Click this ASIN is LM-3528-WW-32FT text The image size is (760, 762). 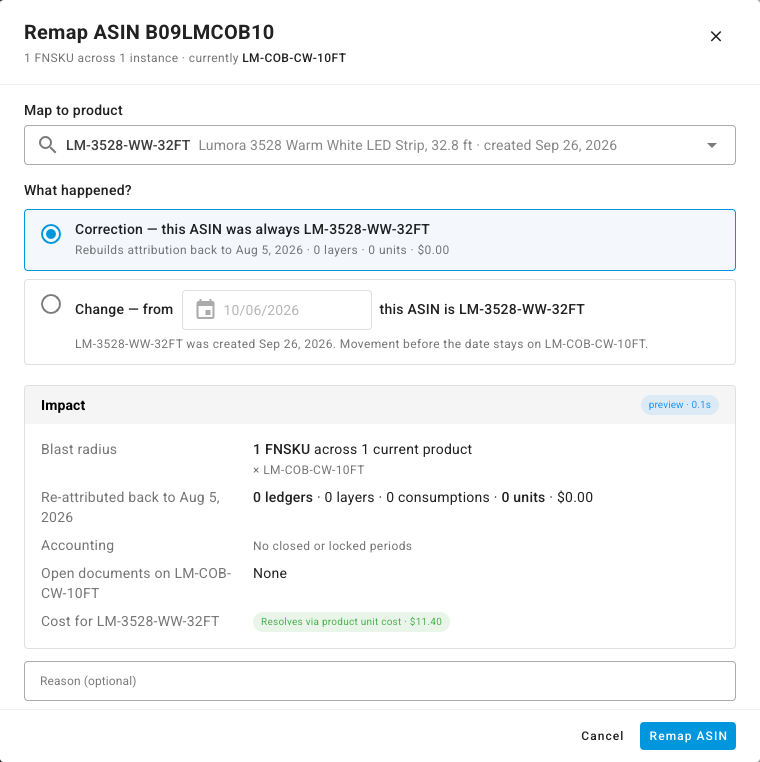482,309
